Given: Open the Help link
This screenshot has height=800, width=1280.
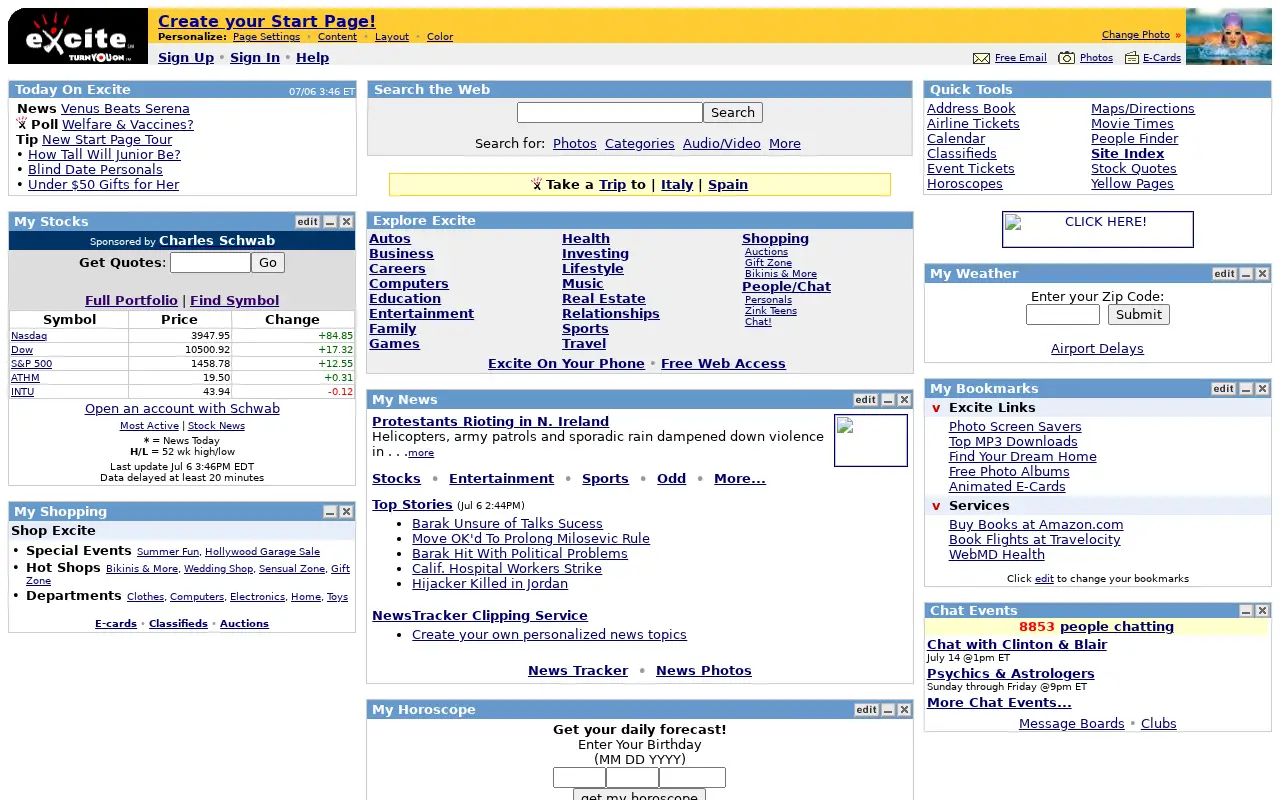Looking at the screenshot, I should (312, 58).
